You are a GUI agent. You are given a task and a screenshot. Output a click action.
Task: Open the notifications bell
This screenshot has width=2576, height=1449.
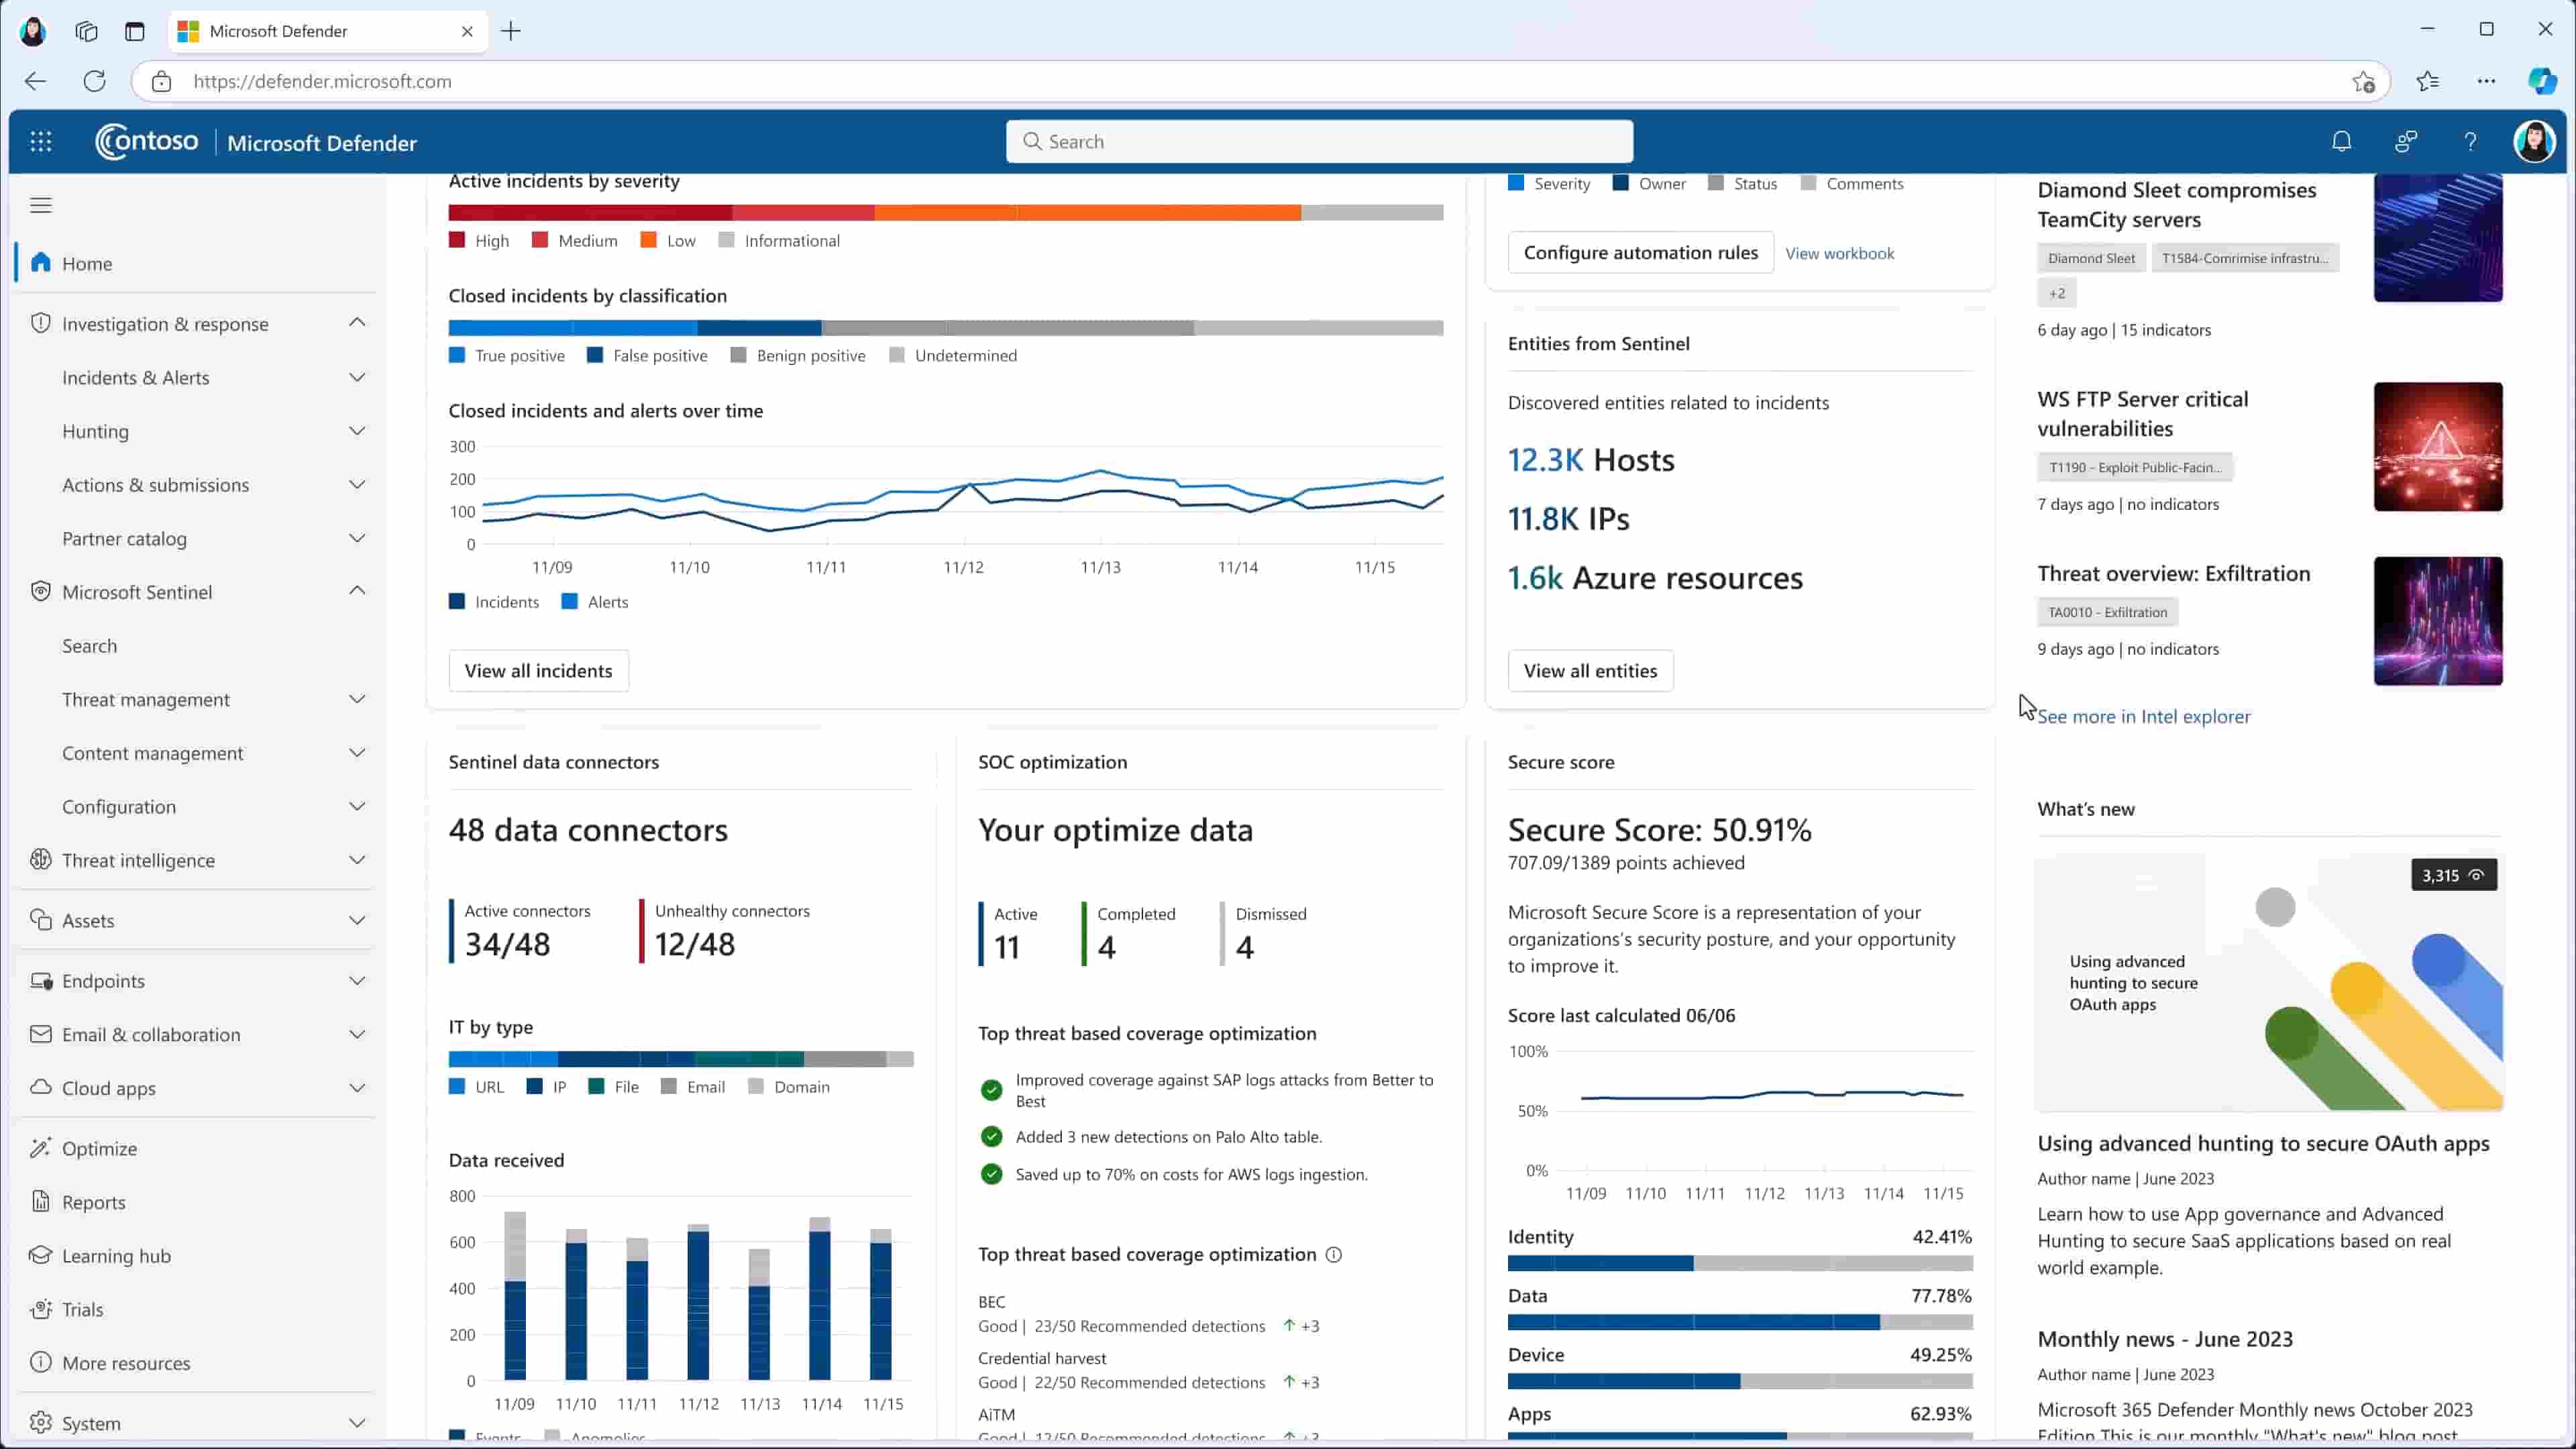(x=2341, y=142)
